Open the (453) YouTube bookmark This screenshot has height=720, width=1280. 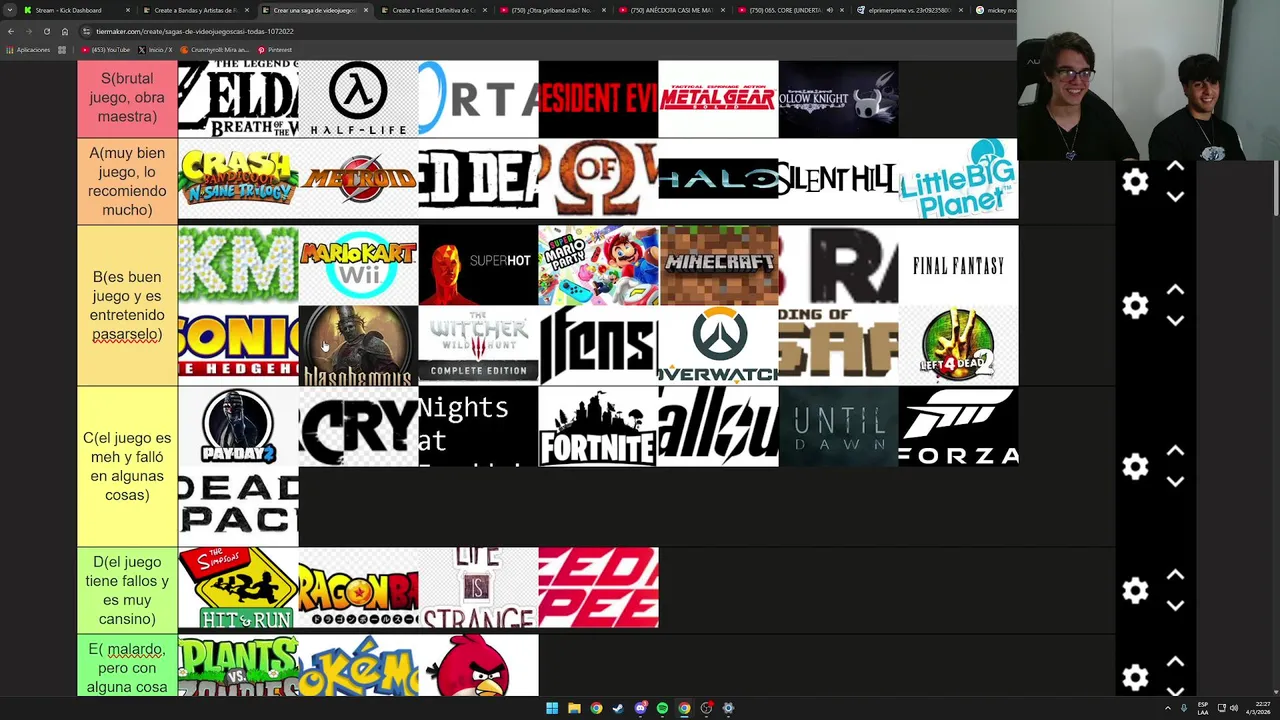click(106, 50)
